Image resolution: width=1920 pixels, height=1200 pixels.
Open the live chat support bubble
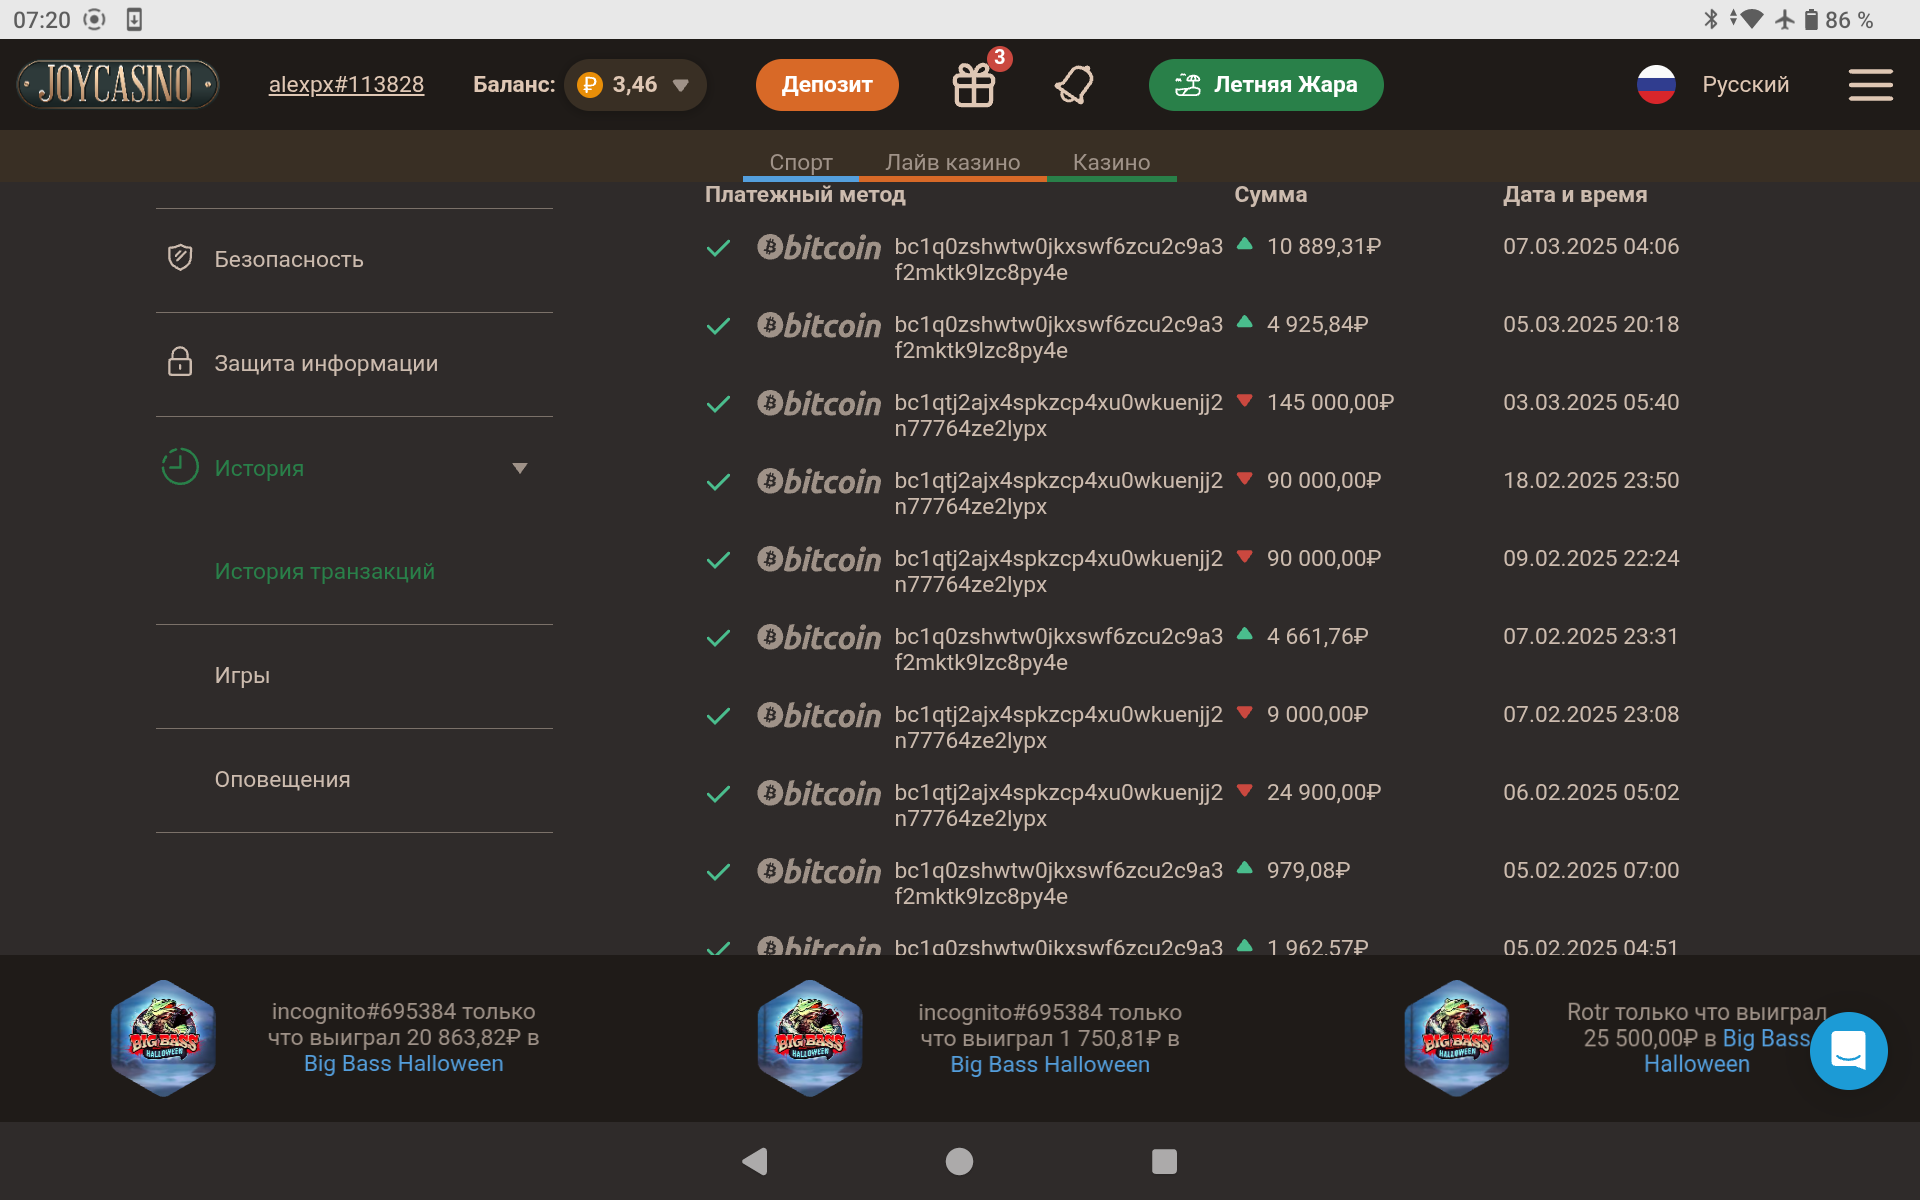[1848, 1050]
